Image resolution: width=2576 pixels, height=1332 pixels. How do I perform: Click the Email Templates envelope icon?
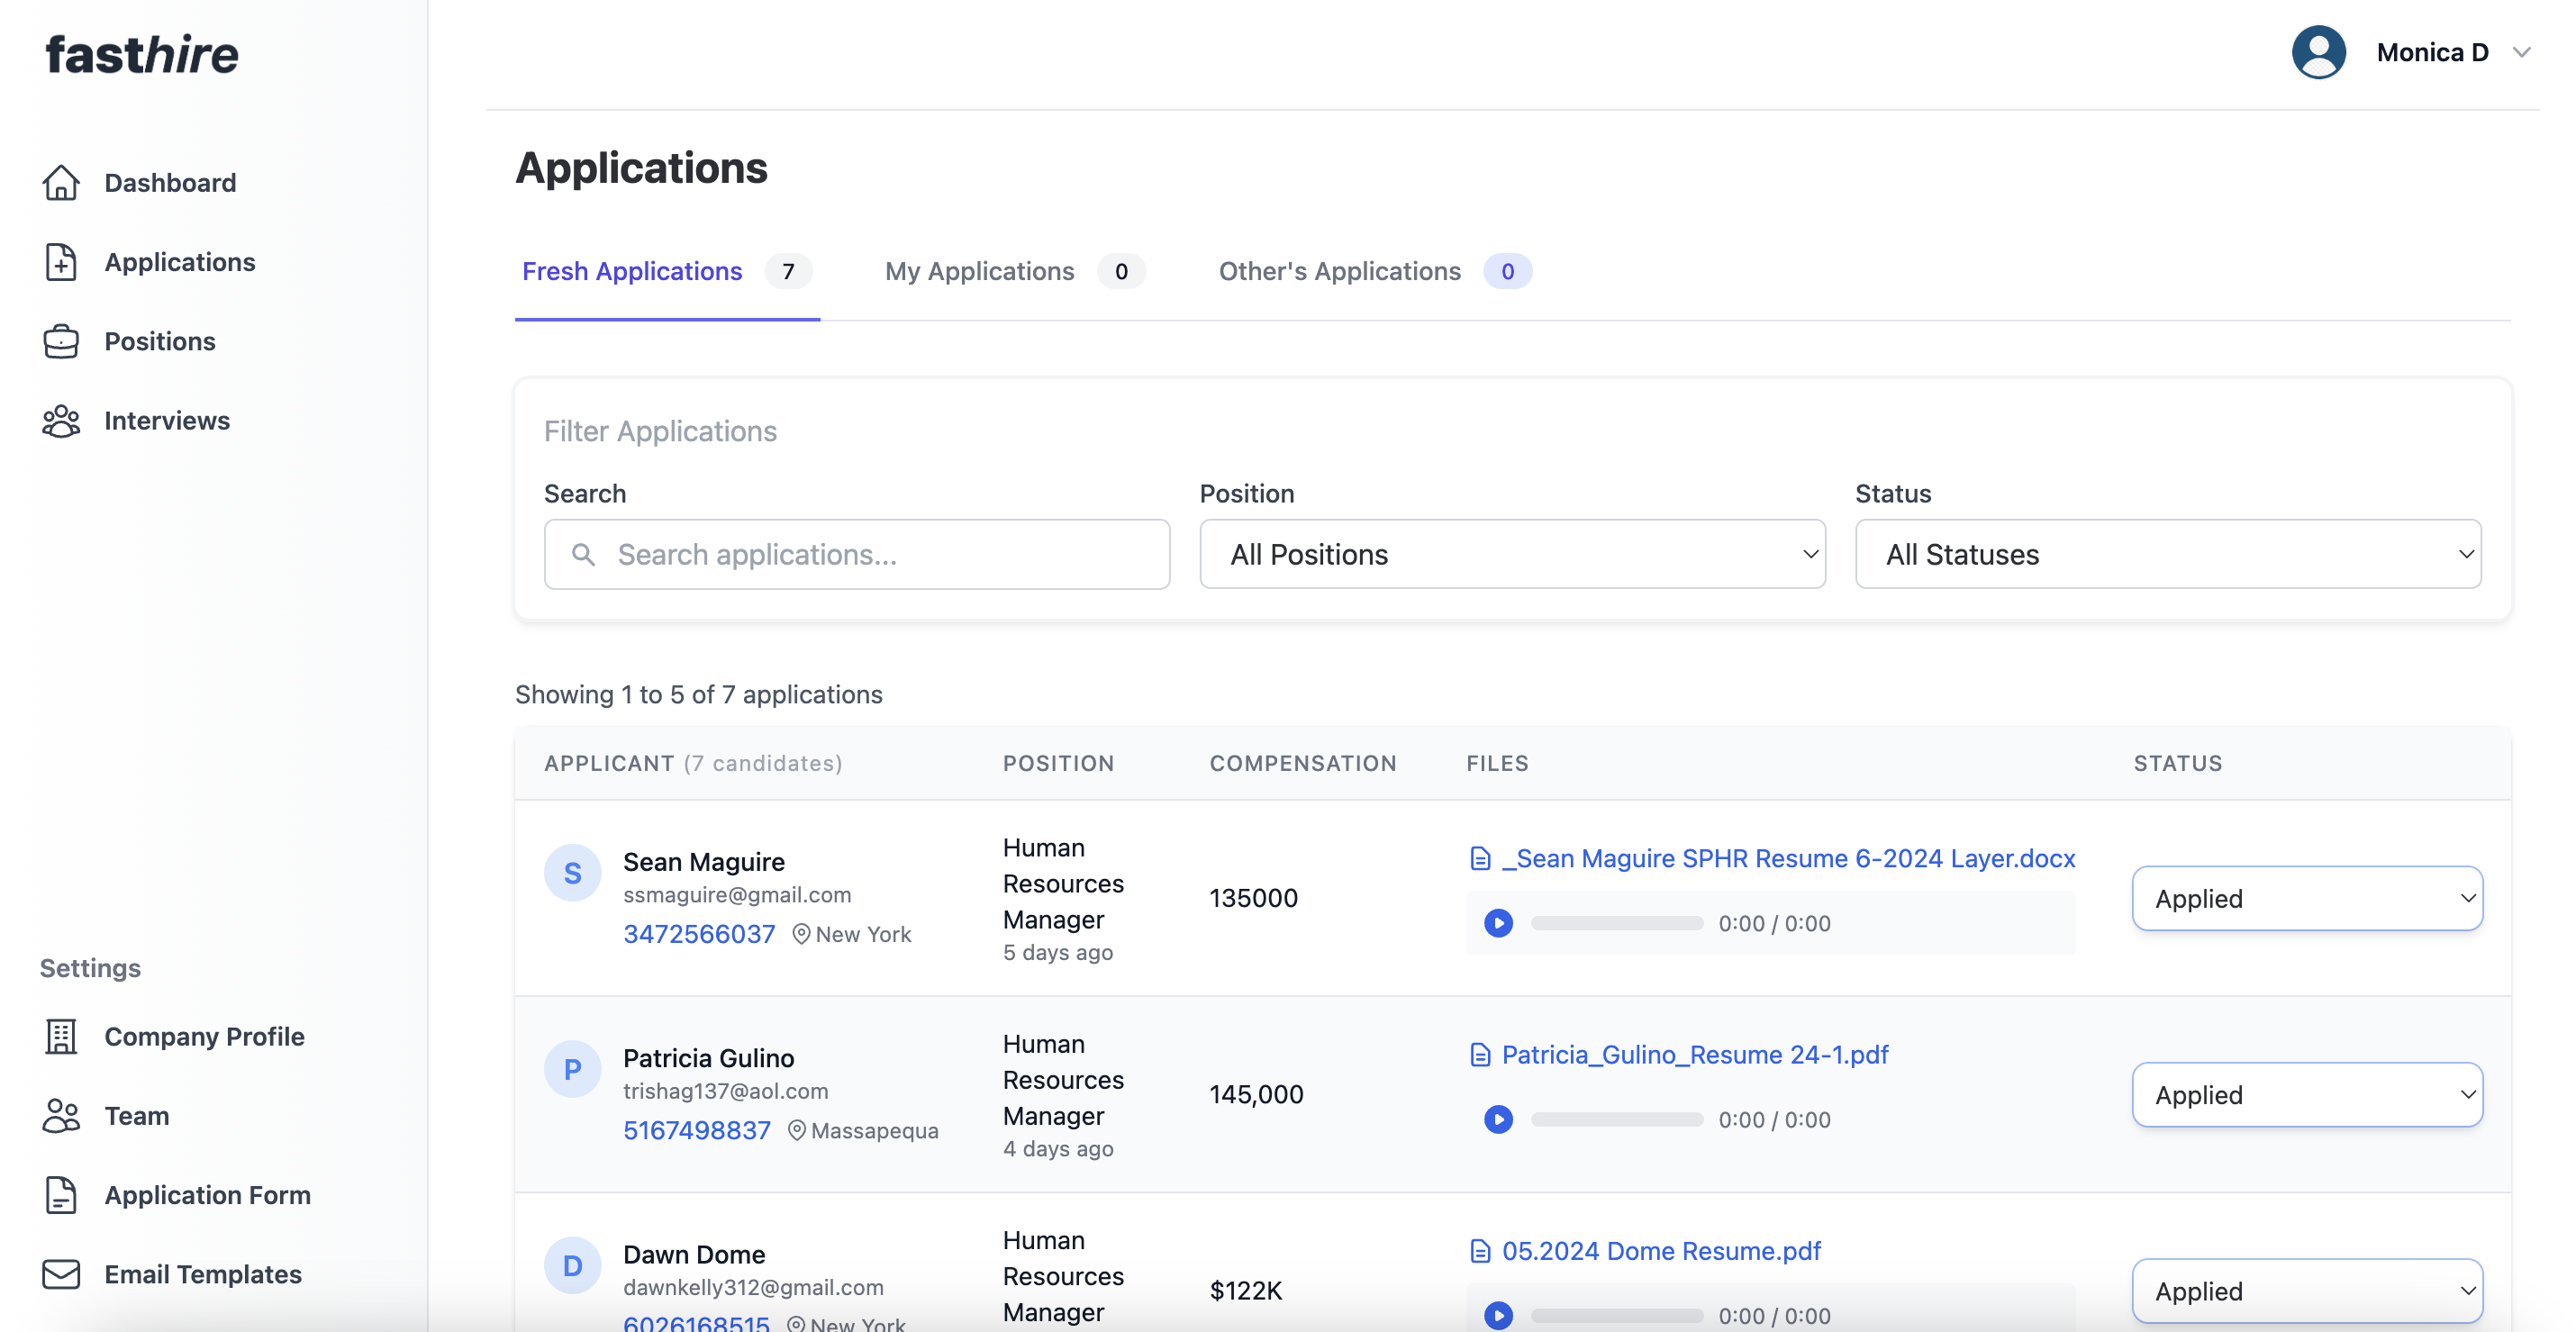tap(61, 1274)
